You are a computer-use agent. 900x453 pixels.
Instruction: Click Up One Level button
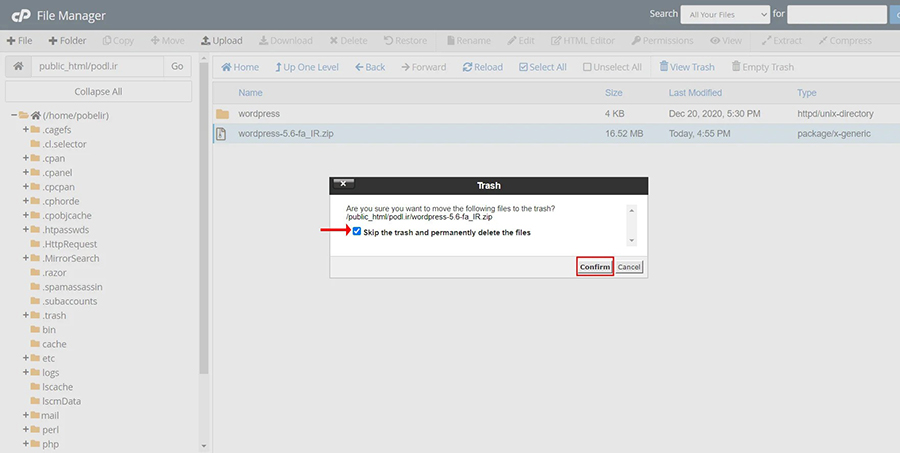coord(306,67)
